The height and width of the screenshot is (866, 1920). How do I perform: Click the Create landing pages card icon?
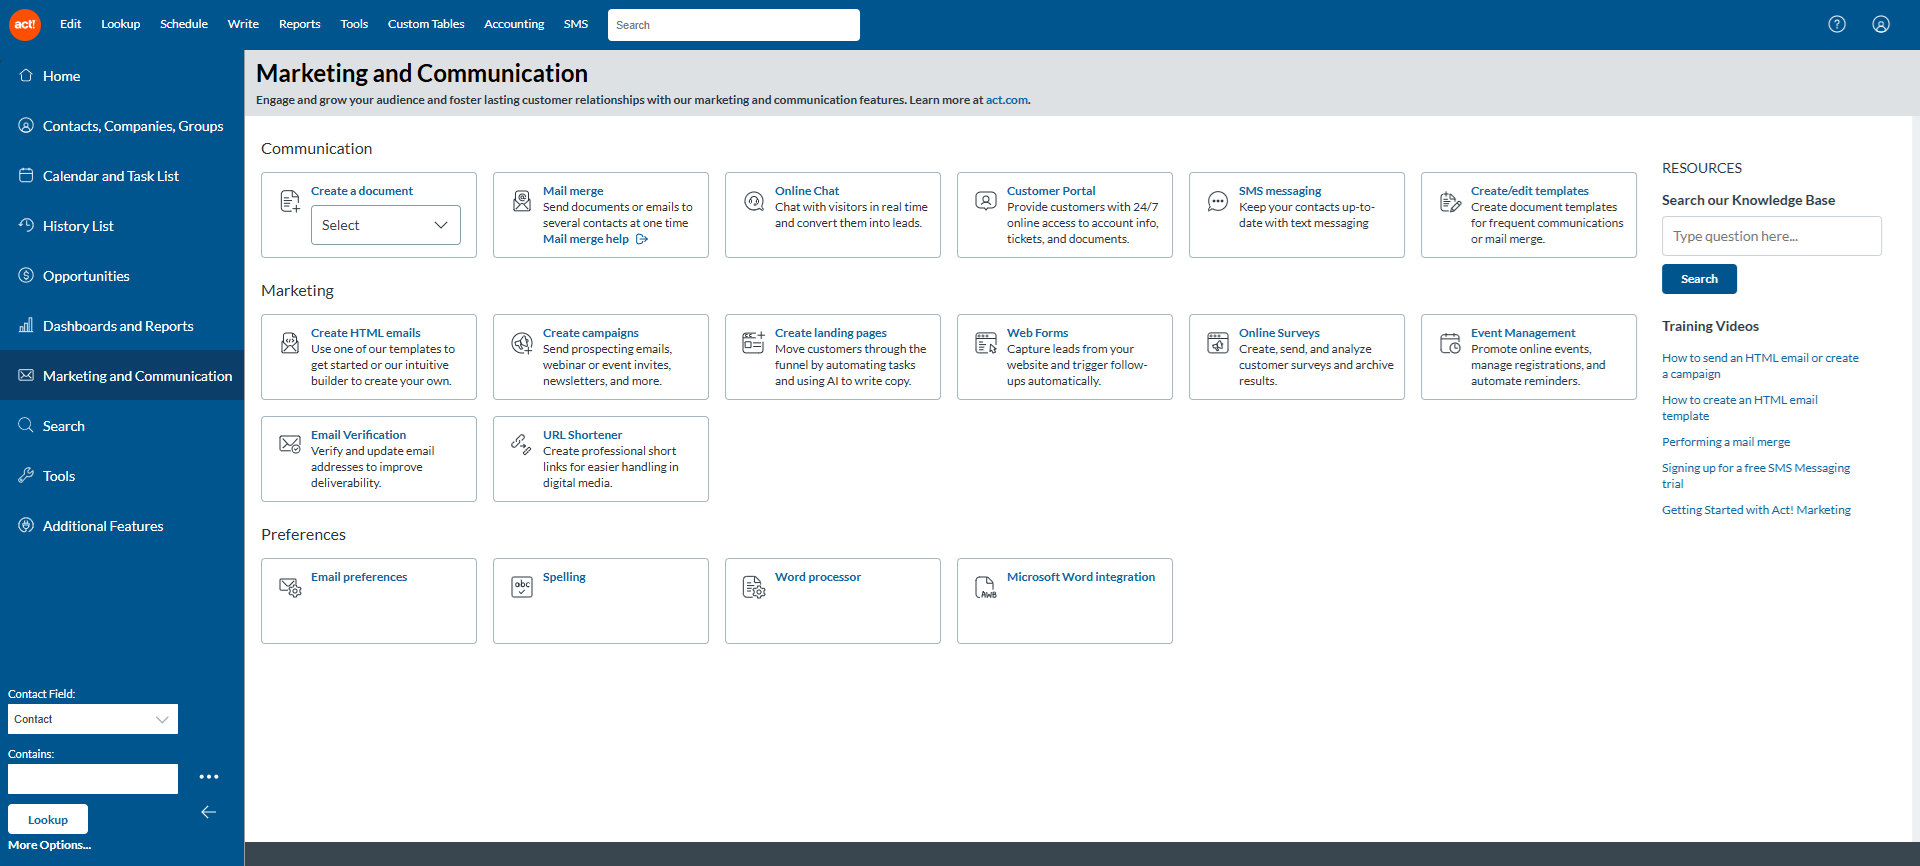(x=754, y=343)
